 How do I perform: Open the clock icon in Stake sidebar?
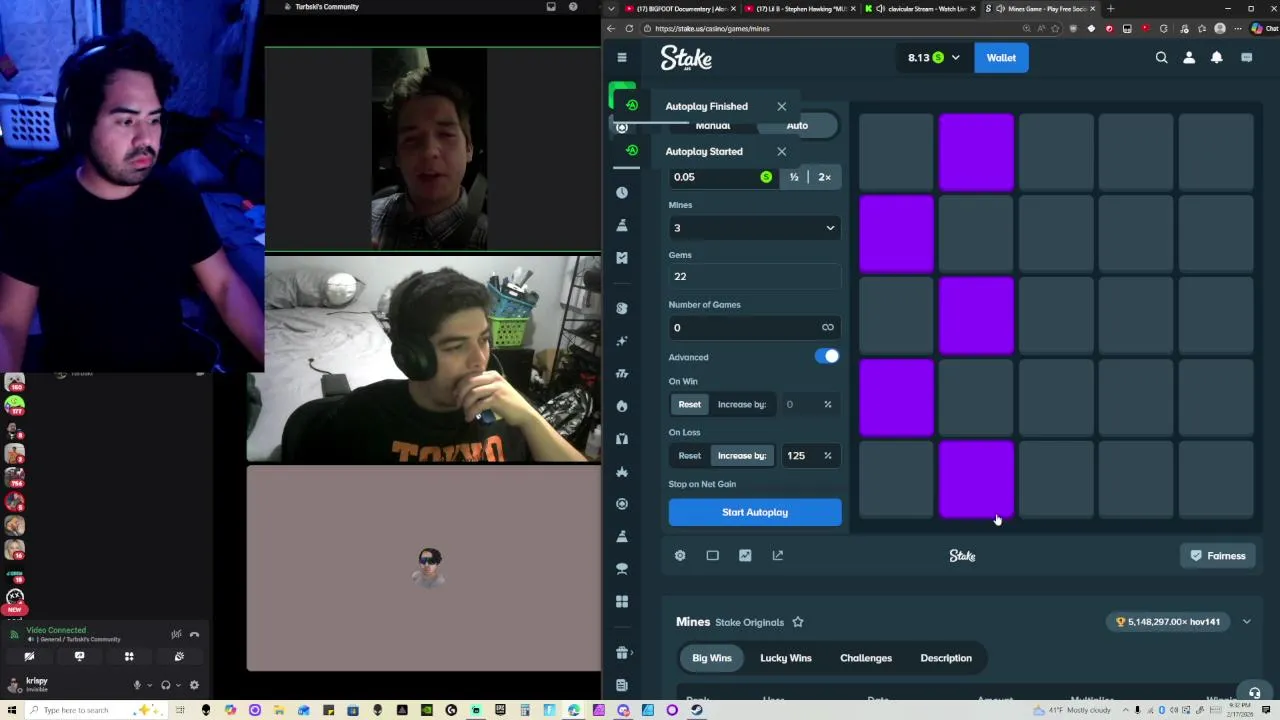622,192
